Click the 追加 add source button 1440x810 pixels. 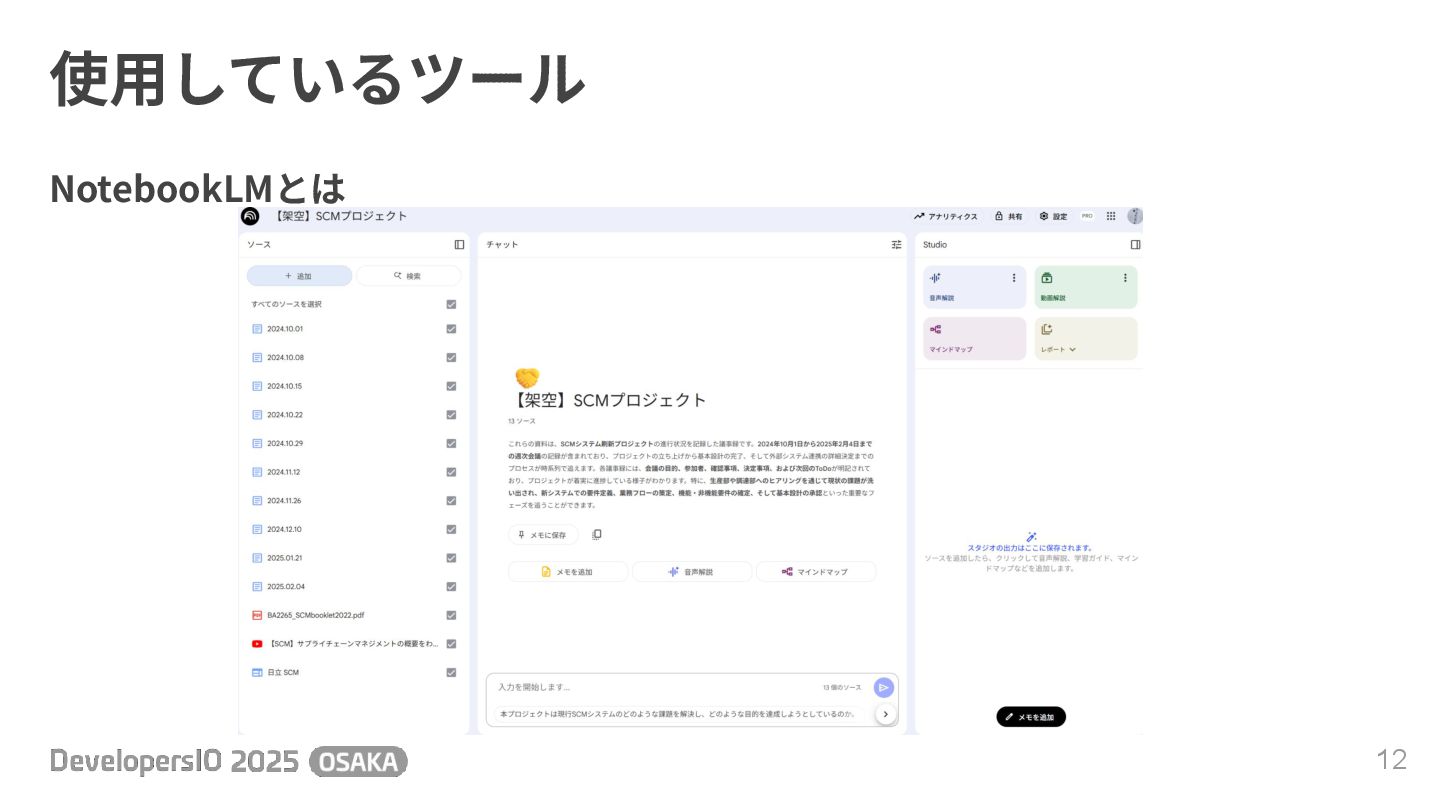tap(299, 276)
